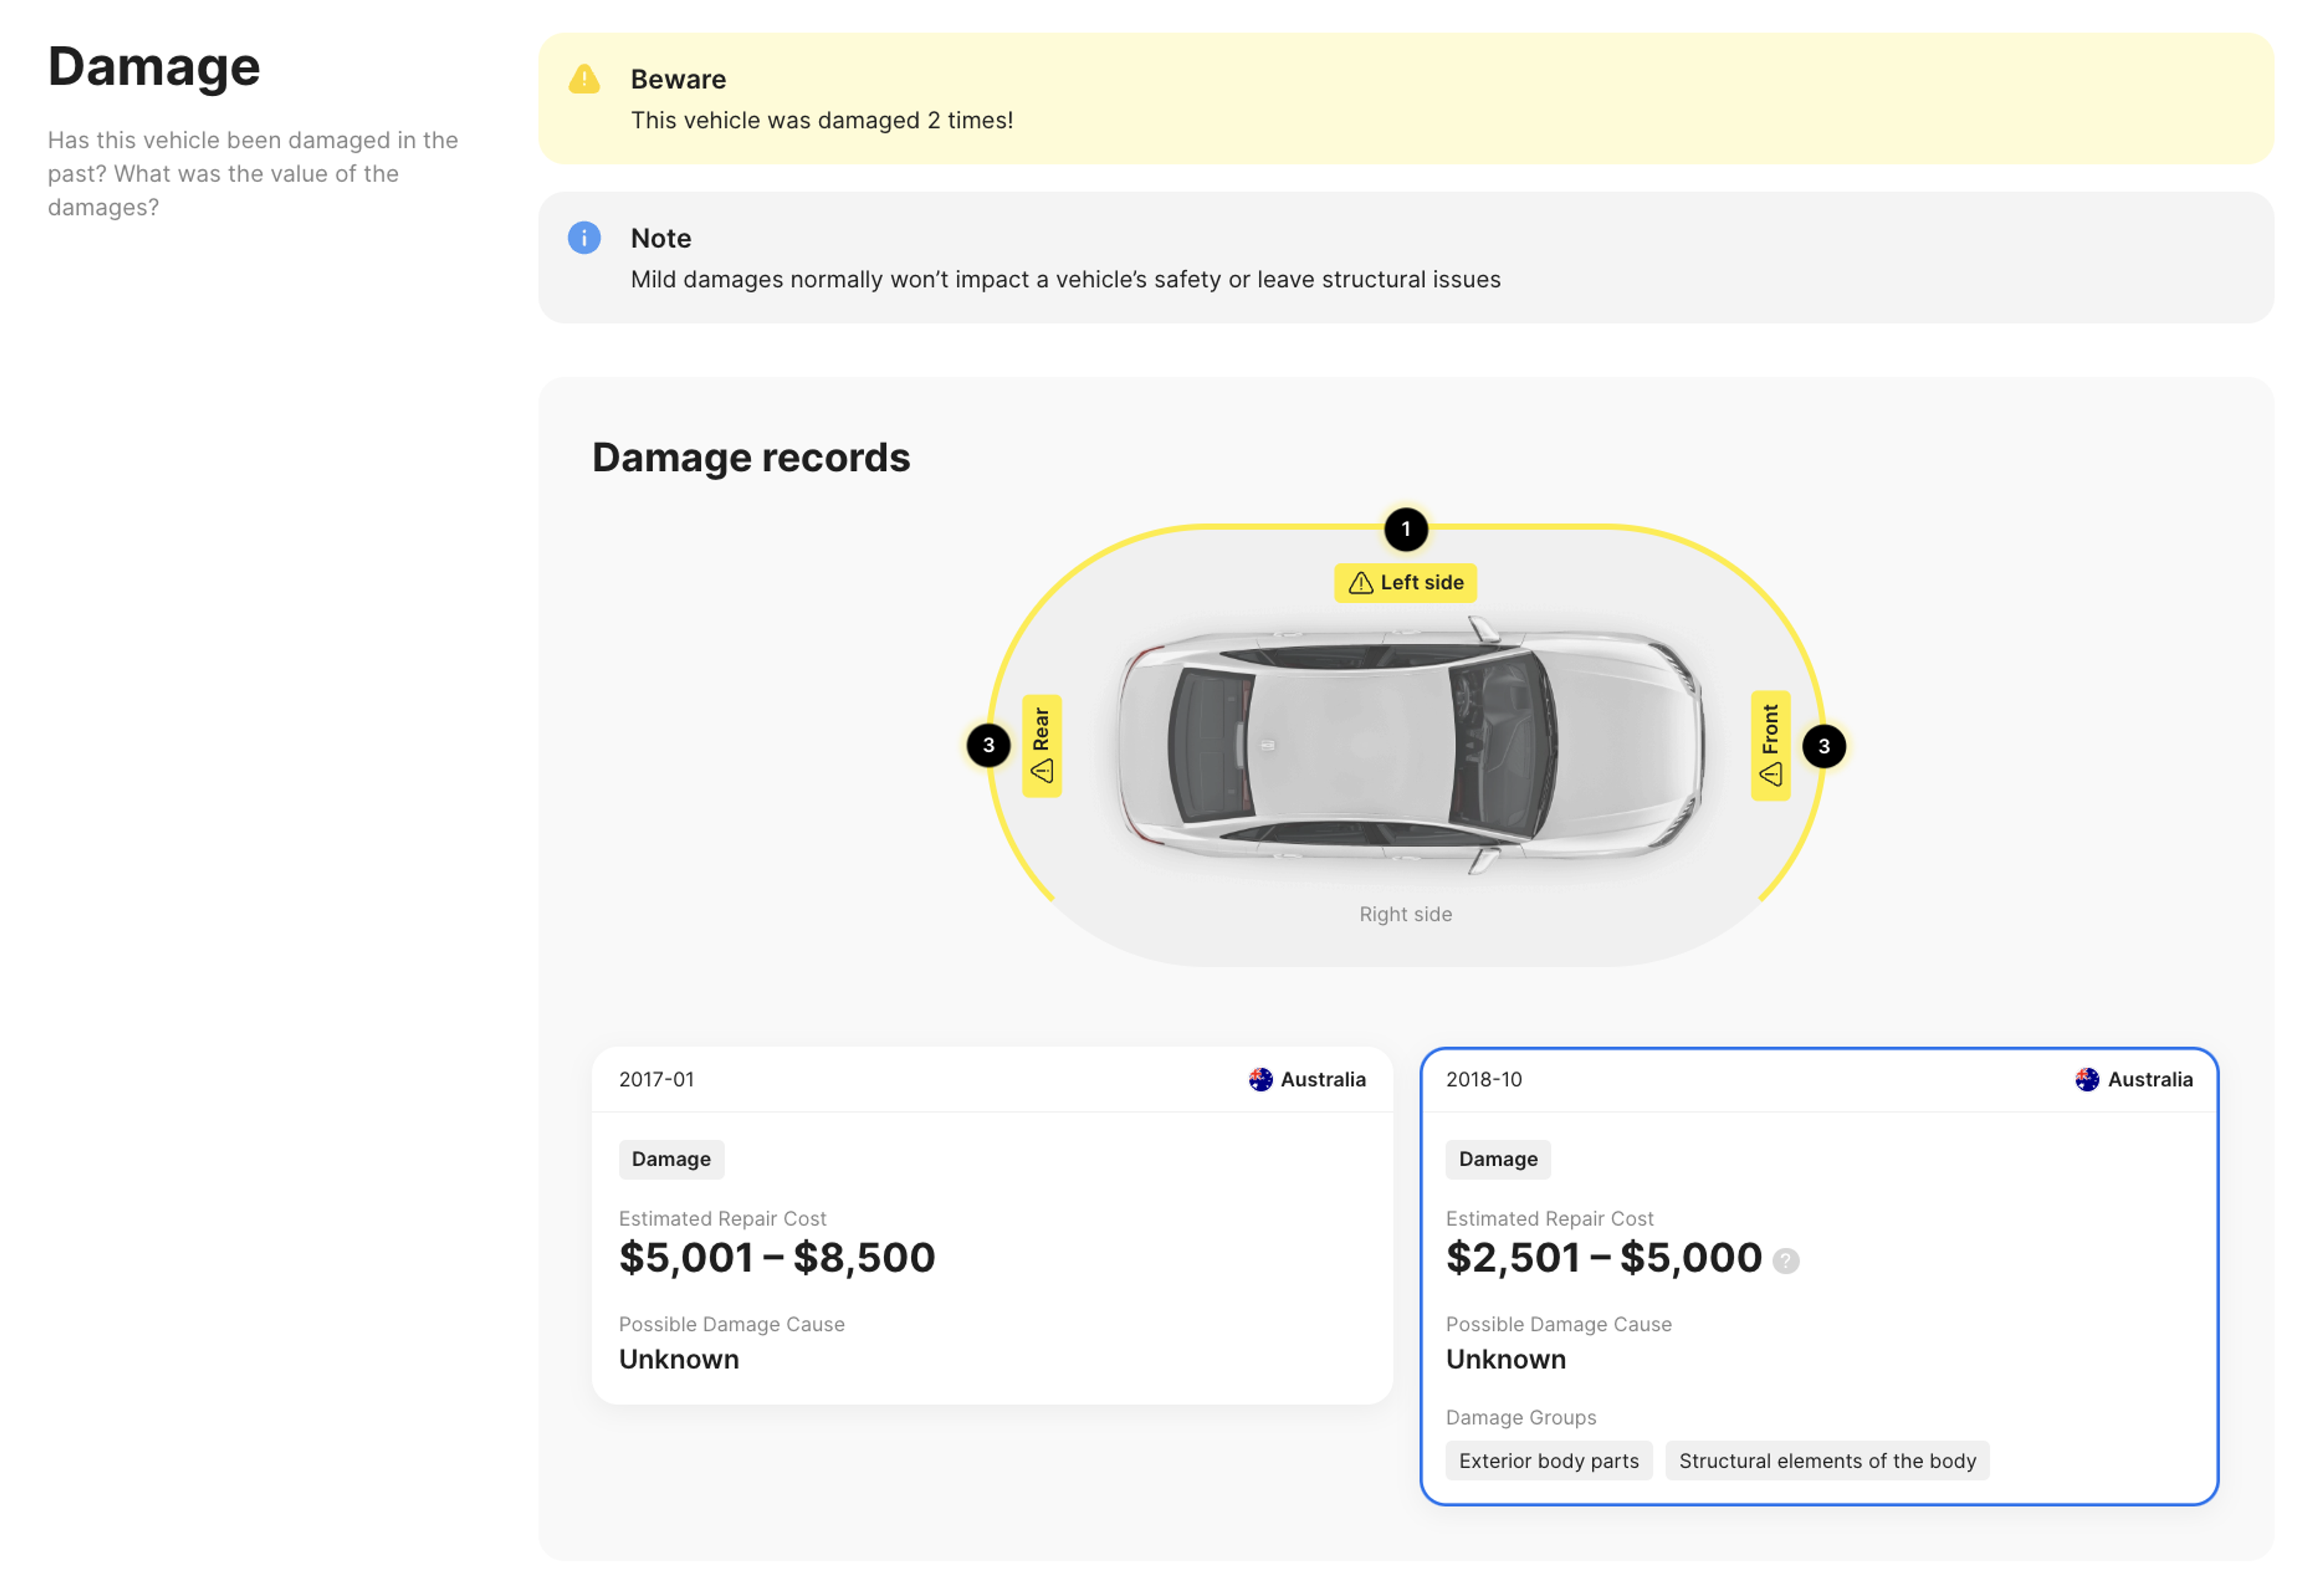Click the $5,001 – $8,500 repair cost
Viewport: 2324px width, 1588px height.
pos(777,1257)
